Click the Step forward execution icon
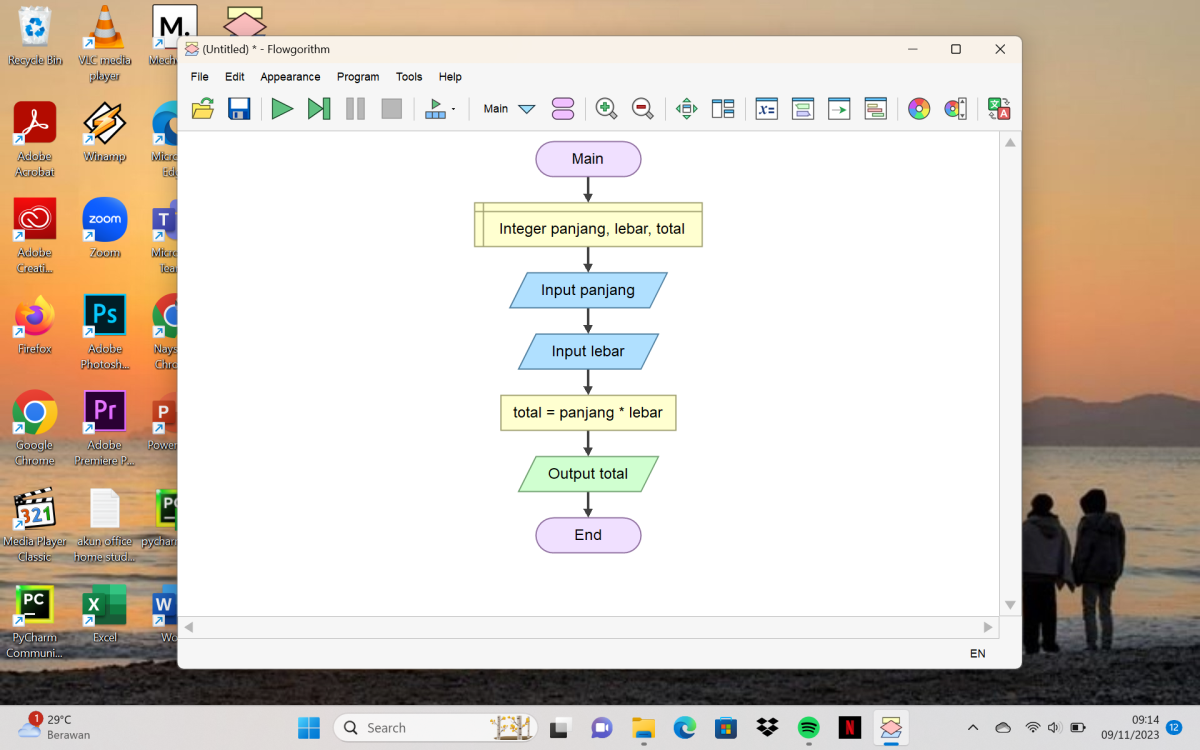 319,109
